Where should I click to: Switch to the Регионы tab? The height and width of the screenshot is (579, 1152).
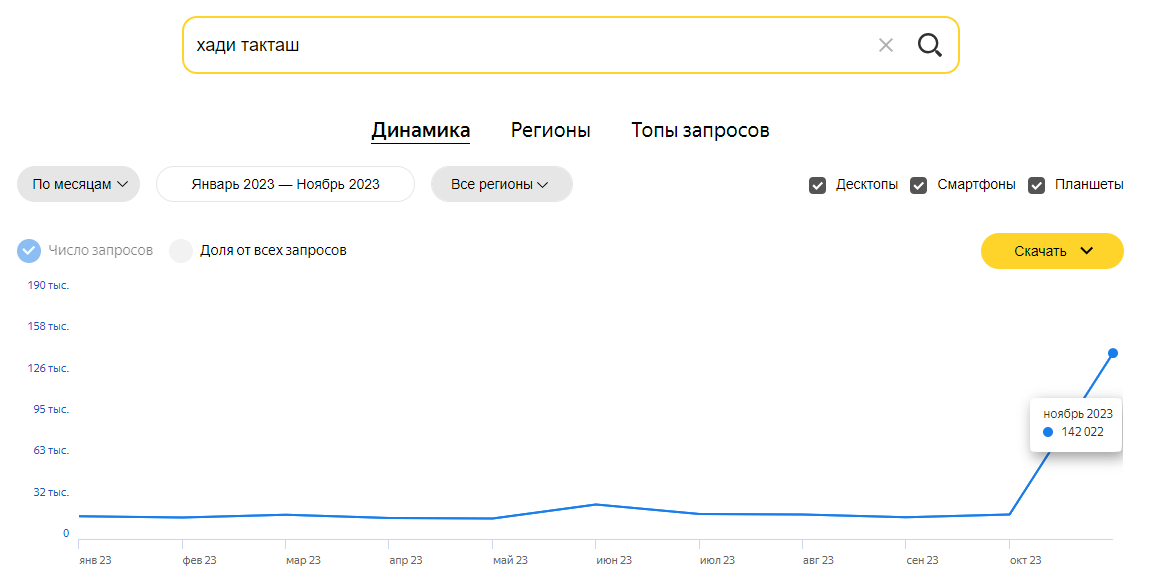[550, 131]
